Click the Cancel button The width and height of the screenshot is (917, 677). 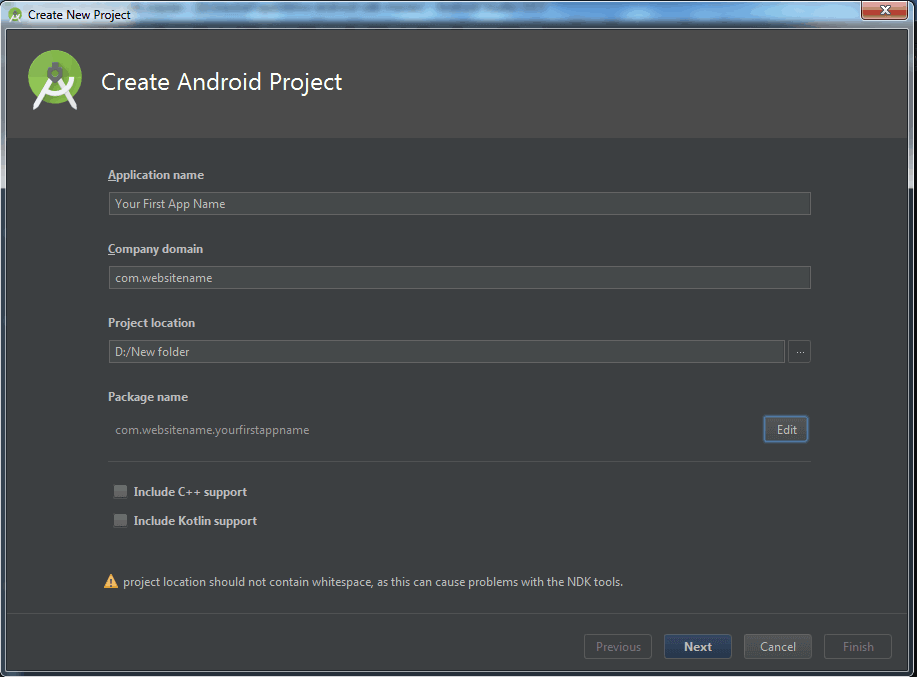[x=778, y=647]
